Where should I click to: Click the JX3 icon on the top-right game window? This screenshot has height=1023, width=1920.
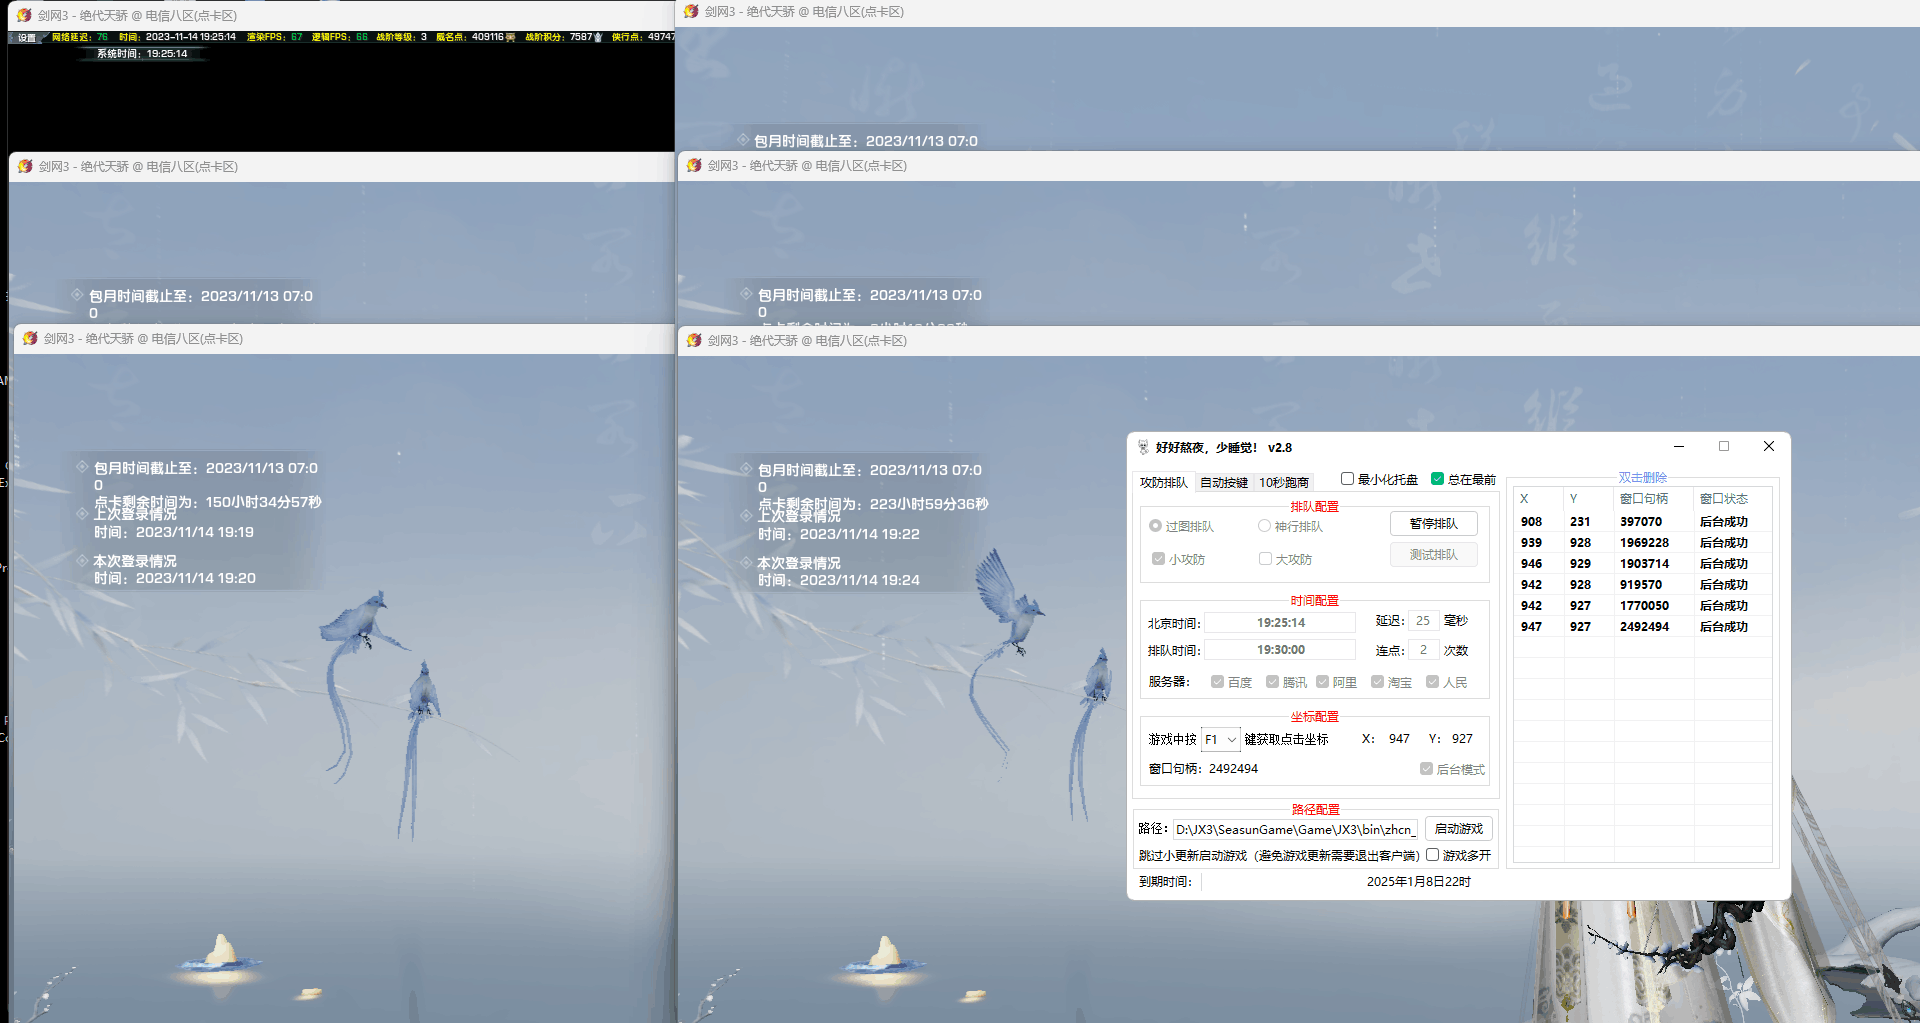[692, 11]
